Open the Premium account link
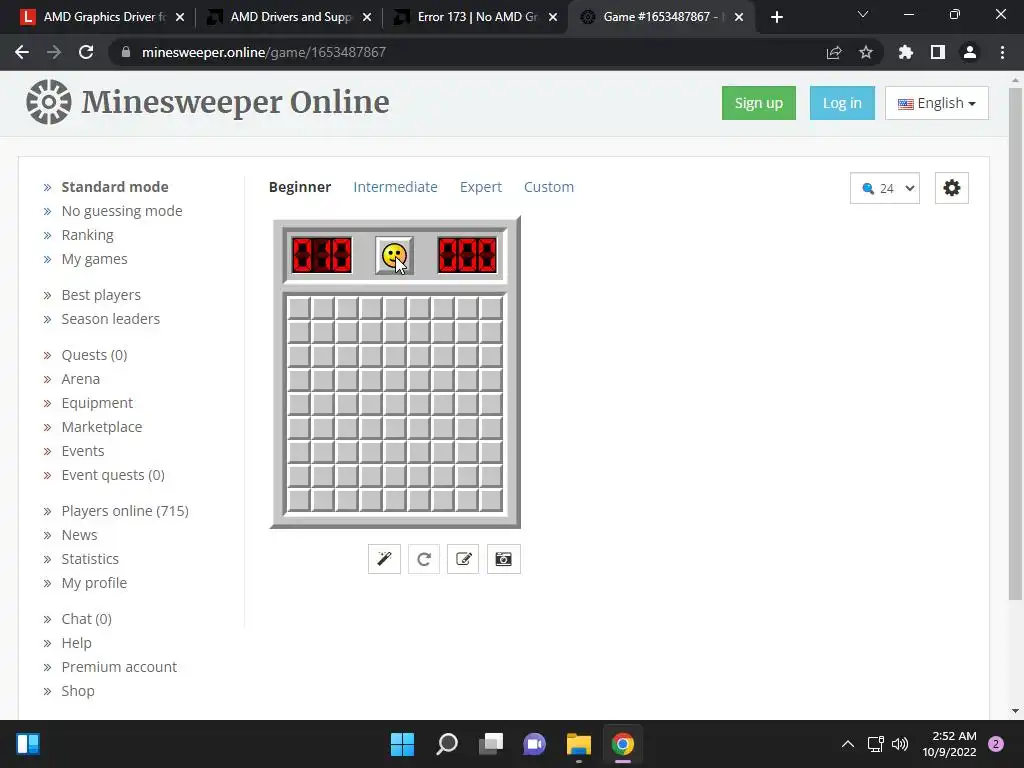The width and height of the screenshot is (1024, 768). coord(119,667)
